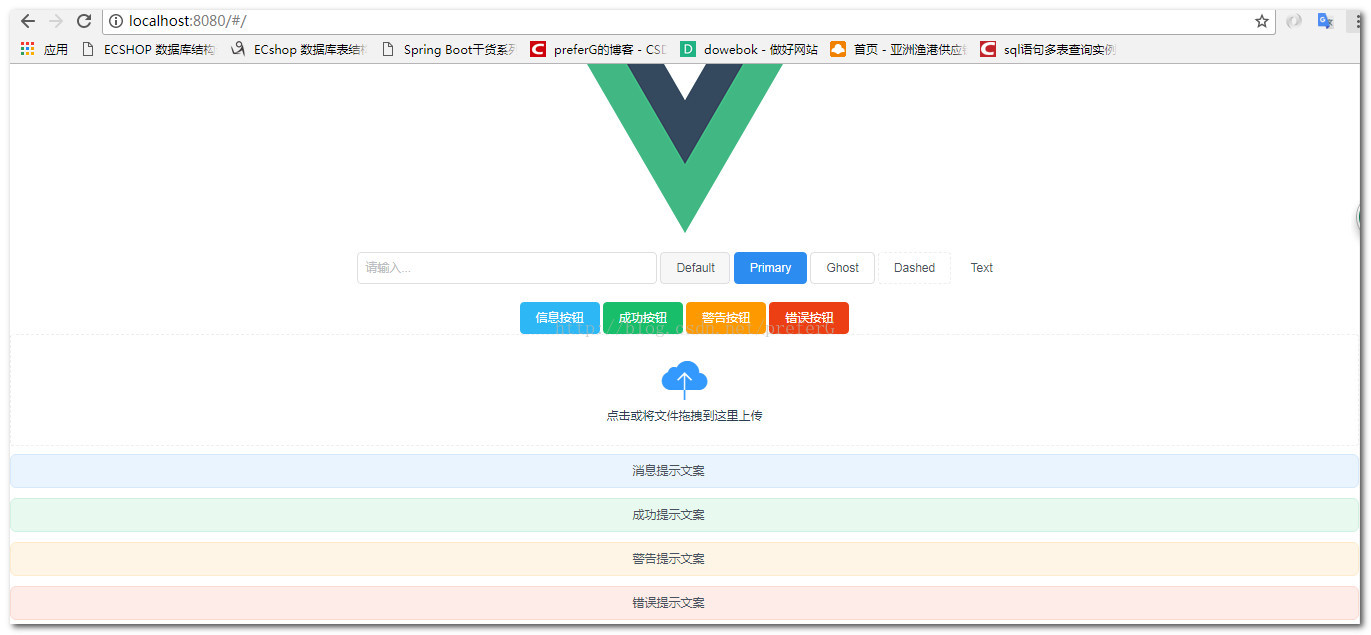Screen dimensions: 1371x635
Task: Click the blue 消息提示文案 alert
Action: (x=685, y=471)
